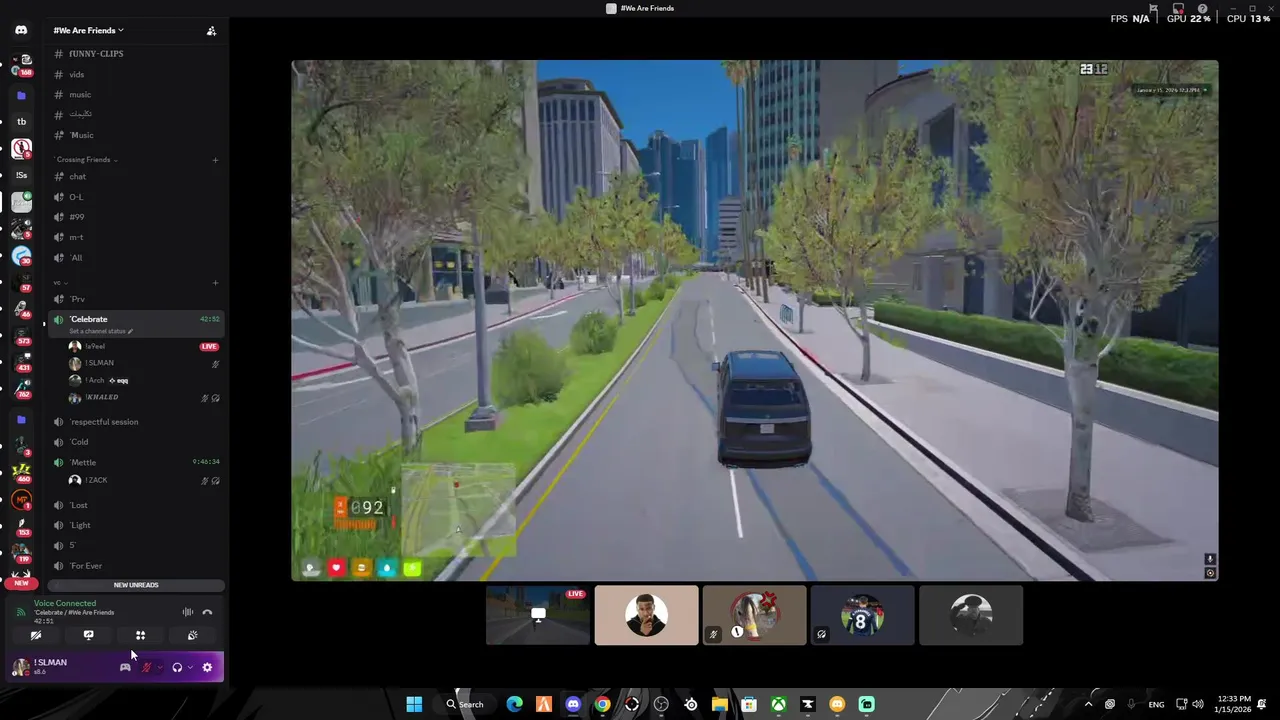Open the 'ISs' server icon
Image resolution: width=1280 pixels, height=720 pixels.
tap(21, 175)
